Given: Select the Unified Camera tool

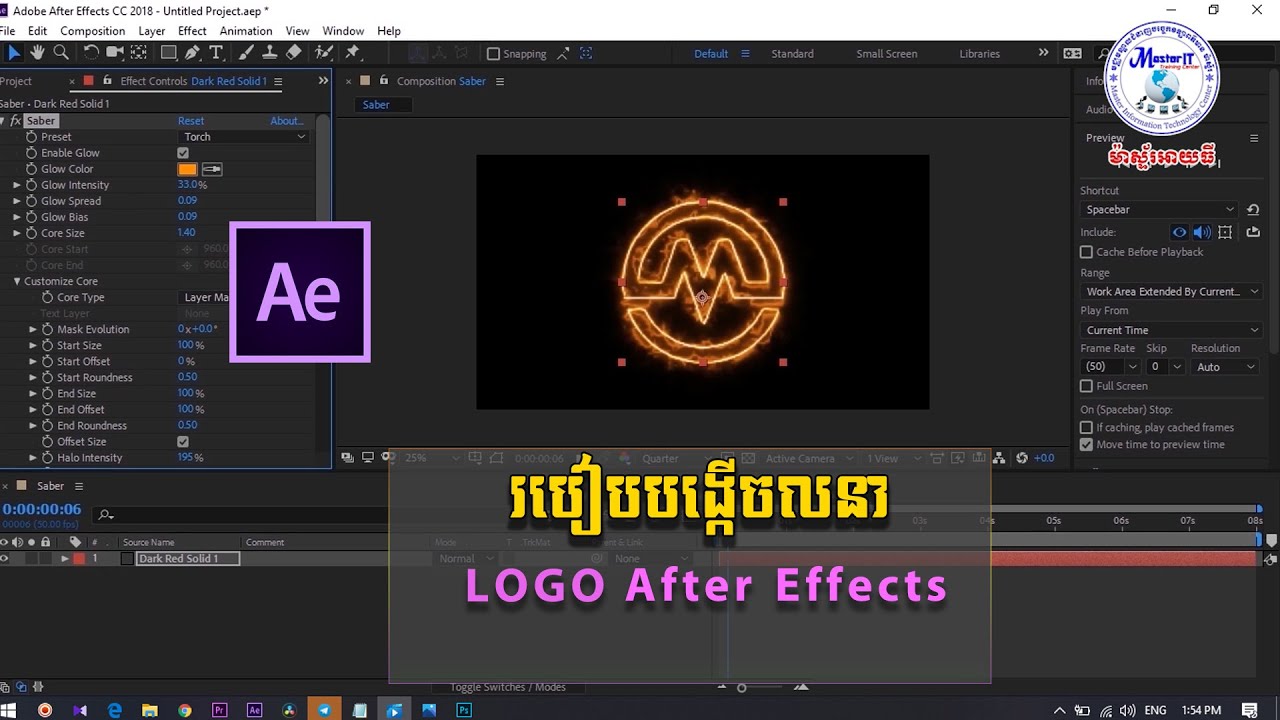Looking at the screenshot, I should click(x=115, y=53).
